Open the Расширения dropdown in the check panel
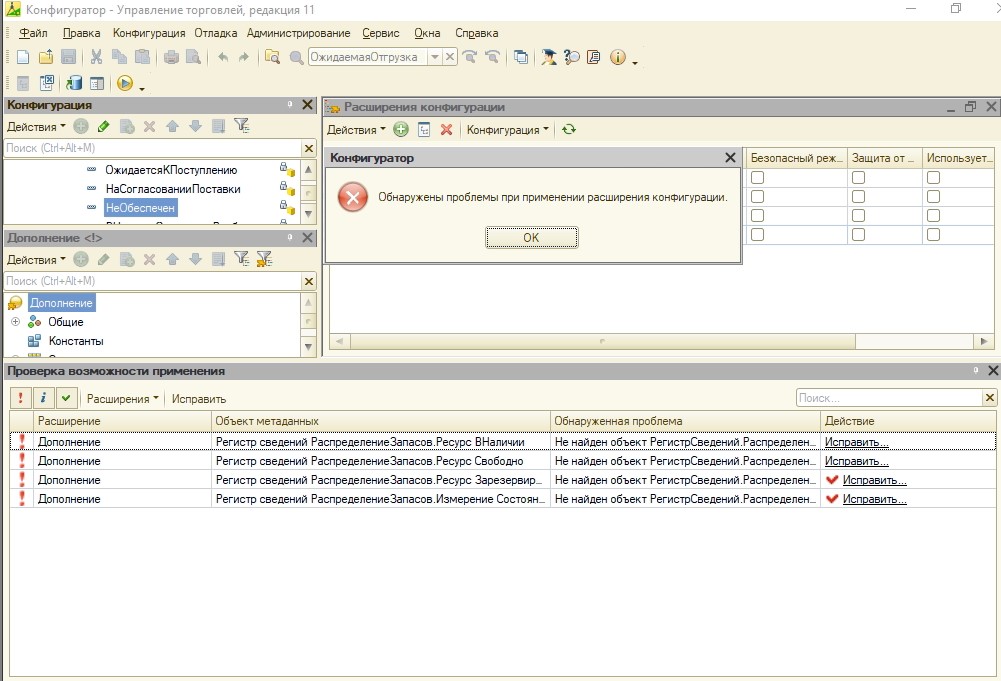 [123, 398]
